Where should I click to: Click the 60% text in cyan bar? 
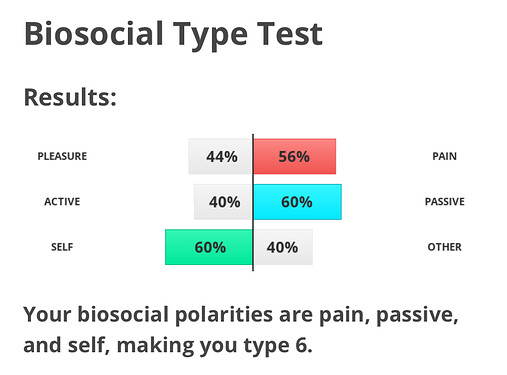point(297,202)
